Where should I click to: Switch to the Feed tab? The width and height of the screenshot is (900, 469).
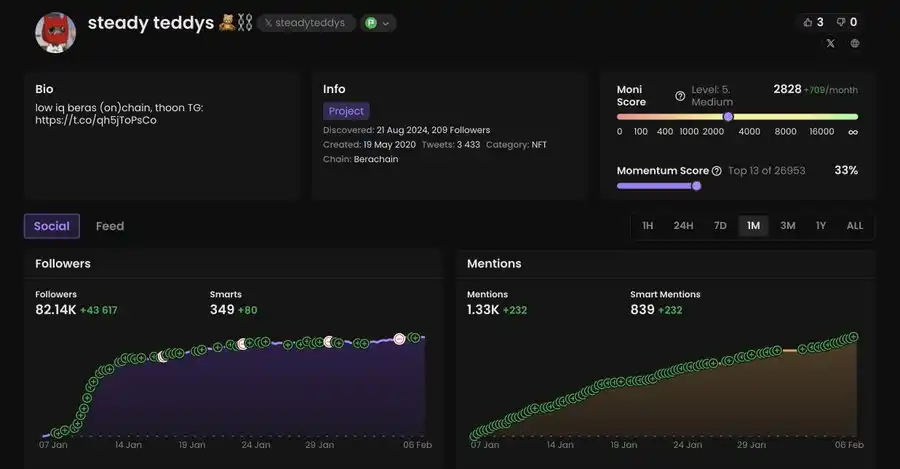(x=110, y=226)
